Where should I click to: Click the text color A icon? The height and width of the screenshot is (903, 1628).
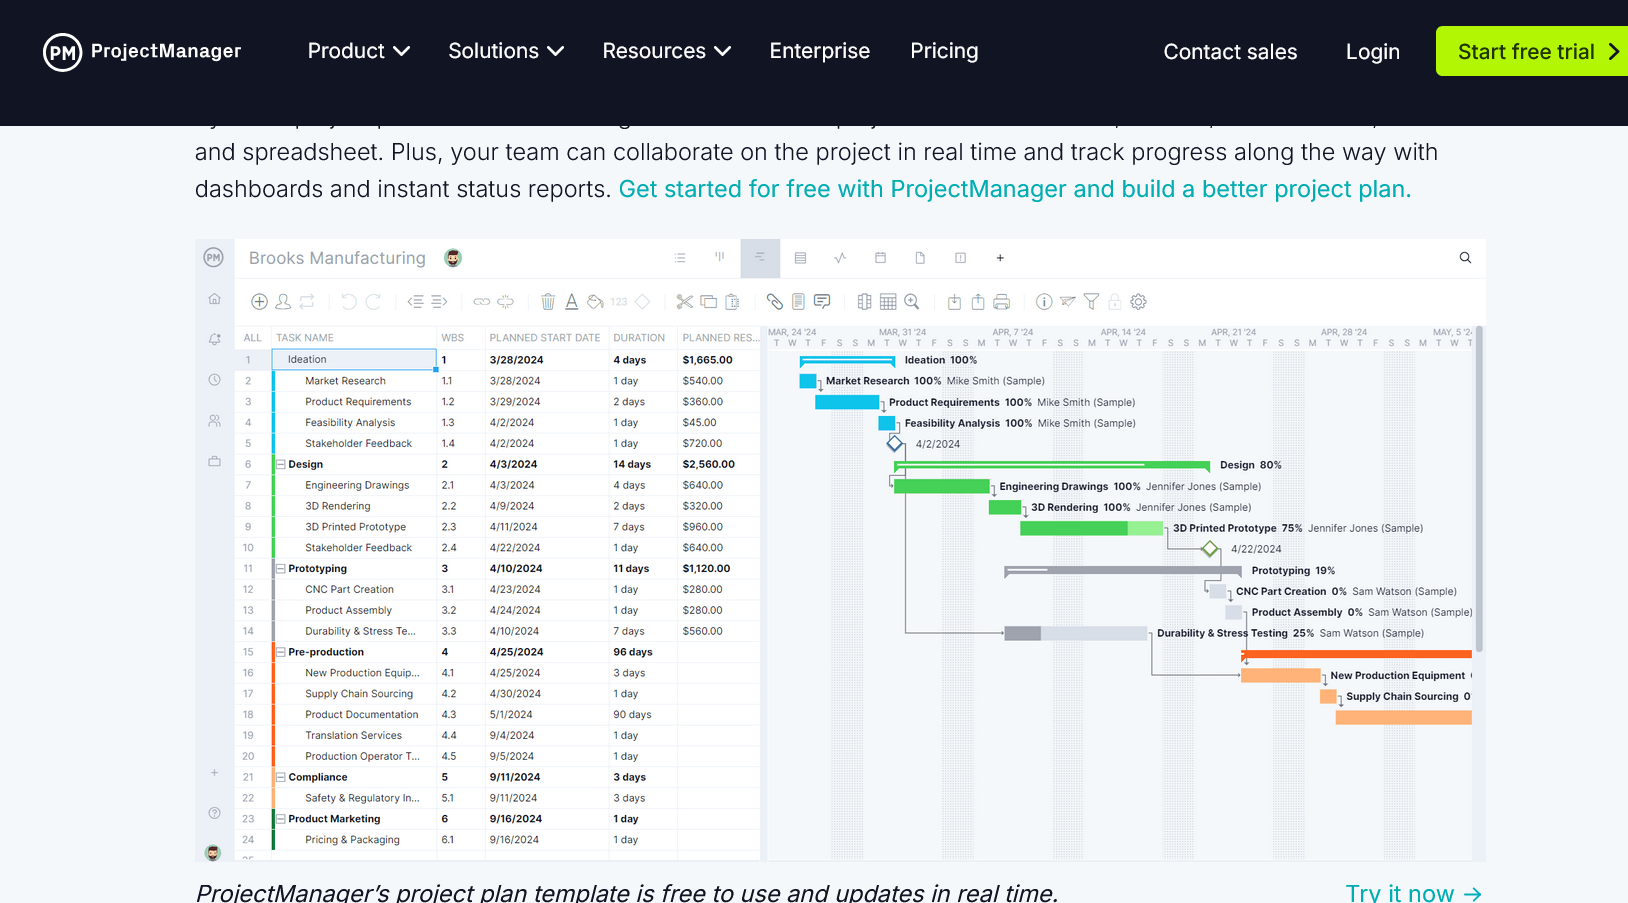(572, 302)
